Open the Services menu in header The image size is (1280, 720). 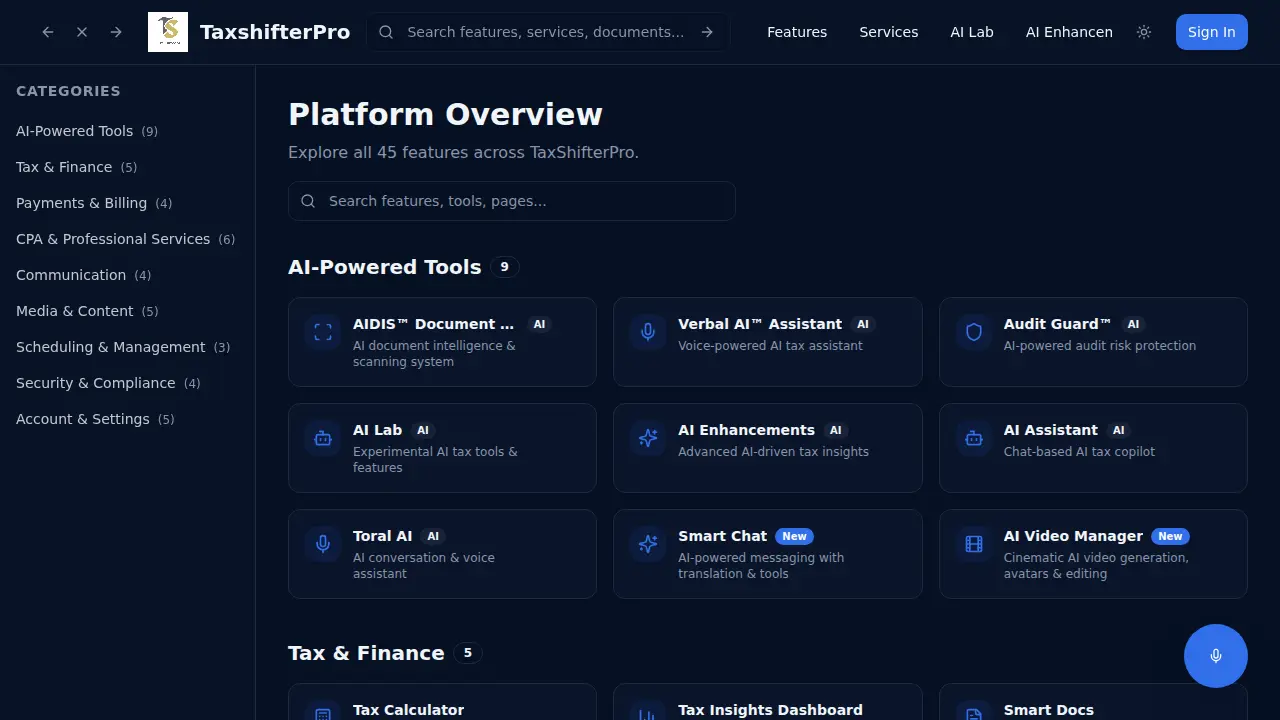[x=889, y=32]
